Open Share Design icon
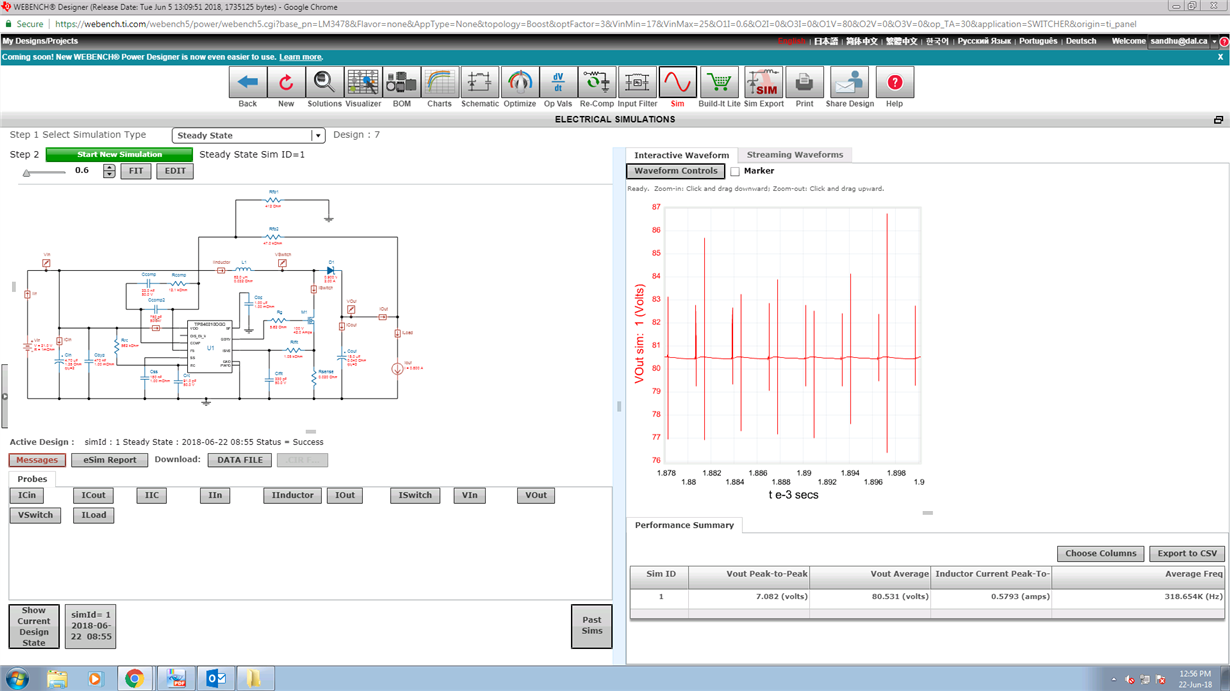The width and height of the screenshot is (1230, 691). point(849,82)
